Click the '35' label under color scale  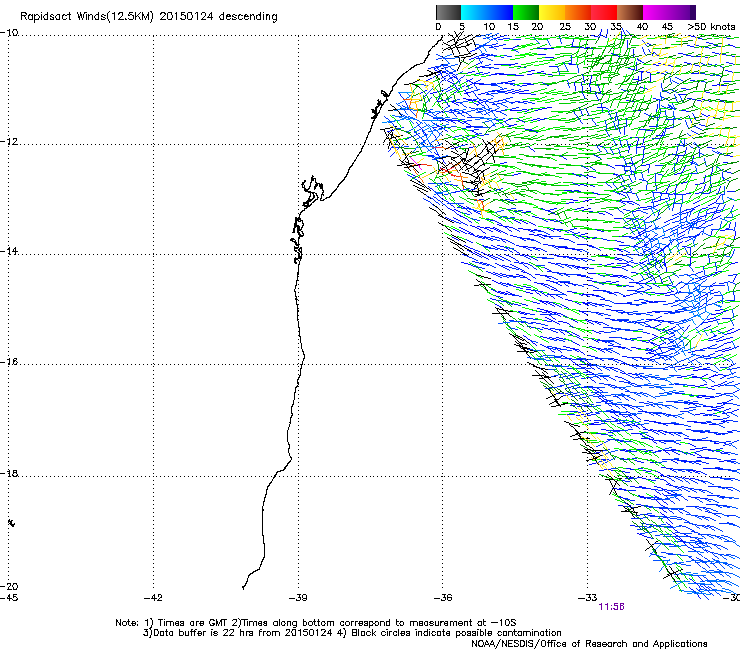tap(616, 27)
